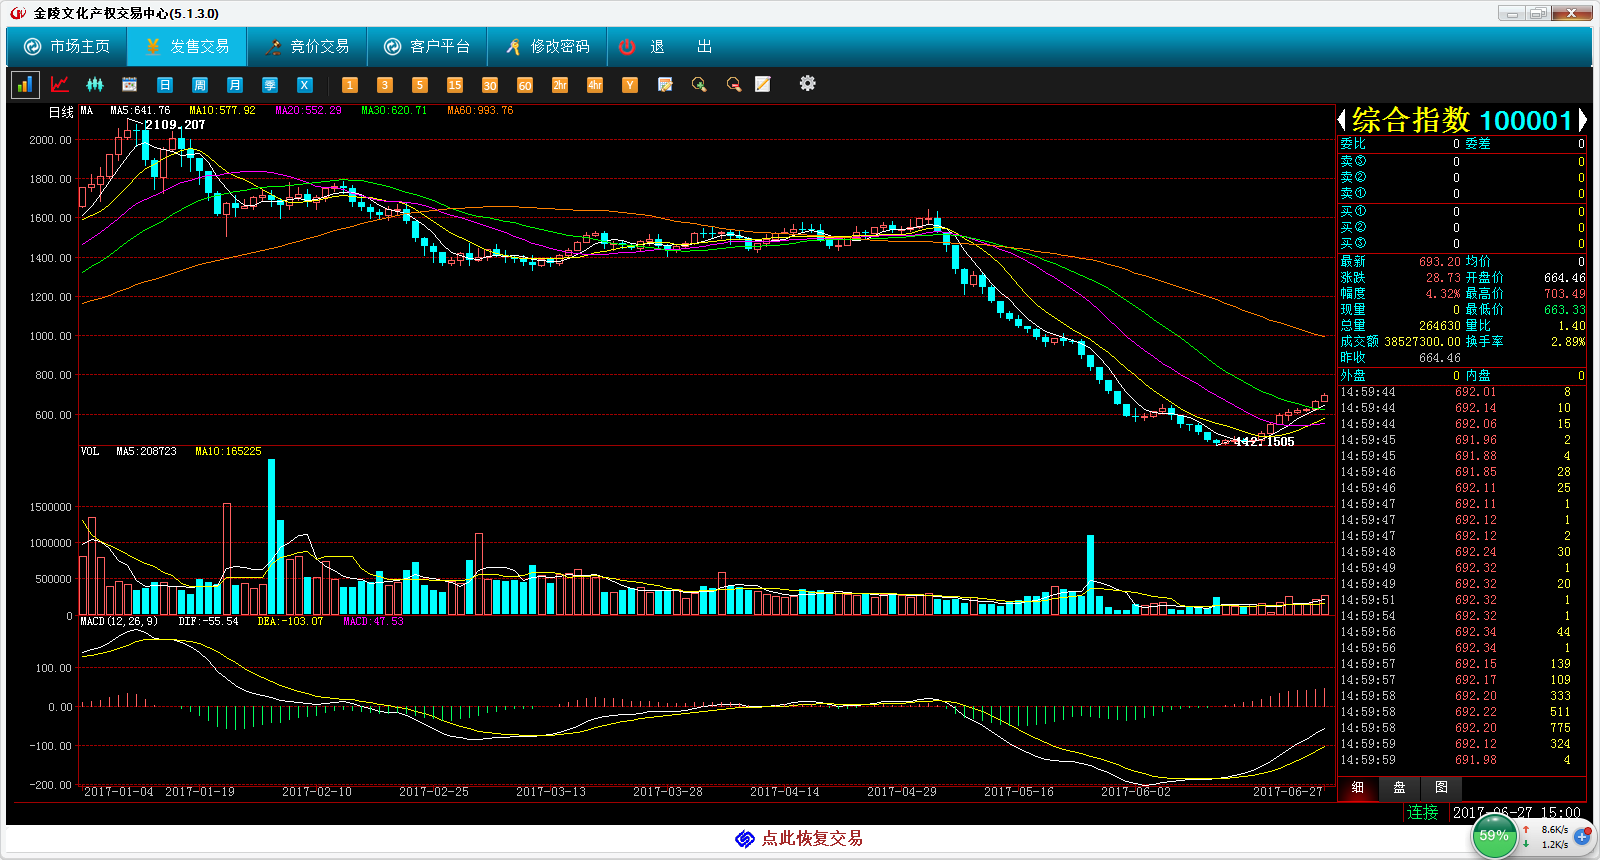Screen dimensions: 1600x860
Task: Go to previous index with left arrow
Action: (x=1343, y=121)
